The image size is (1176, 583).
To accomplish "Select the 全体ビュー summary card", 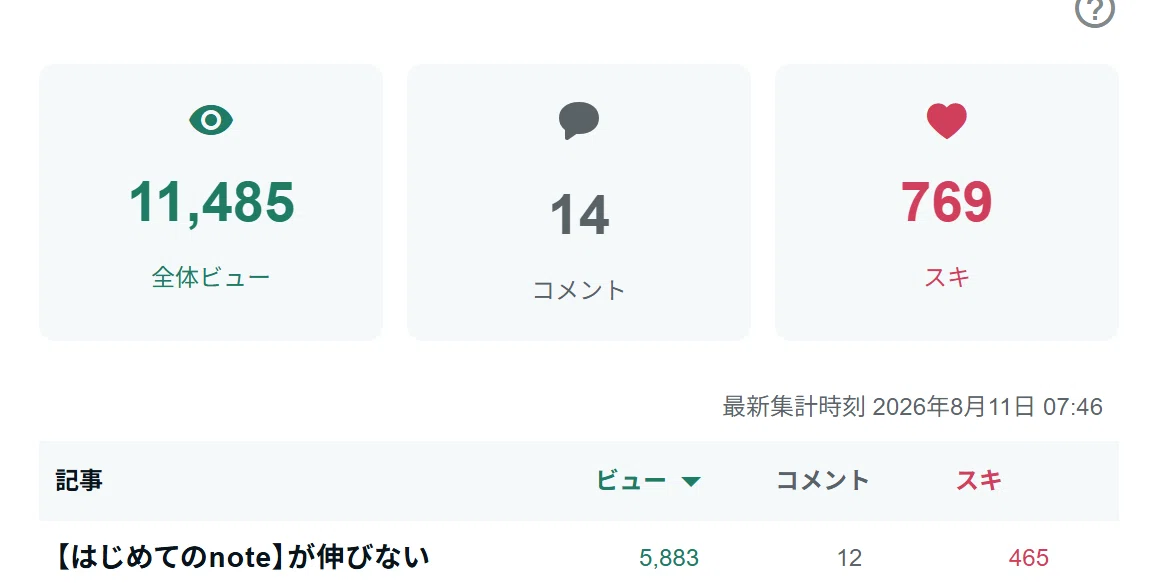I will (x=211, y=202).
